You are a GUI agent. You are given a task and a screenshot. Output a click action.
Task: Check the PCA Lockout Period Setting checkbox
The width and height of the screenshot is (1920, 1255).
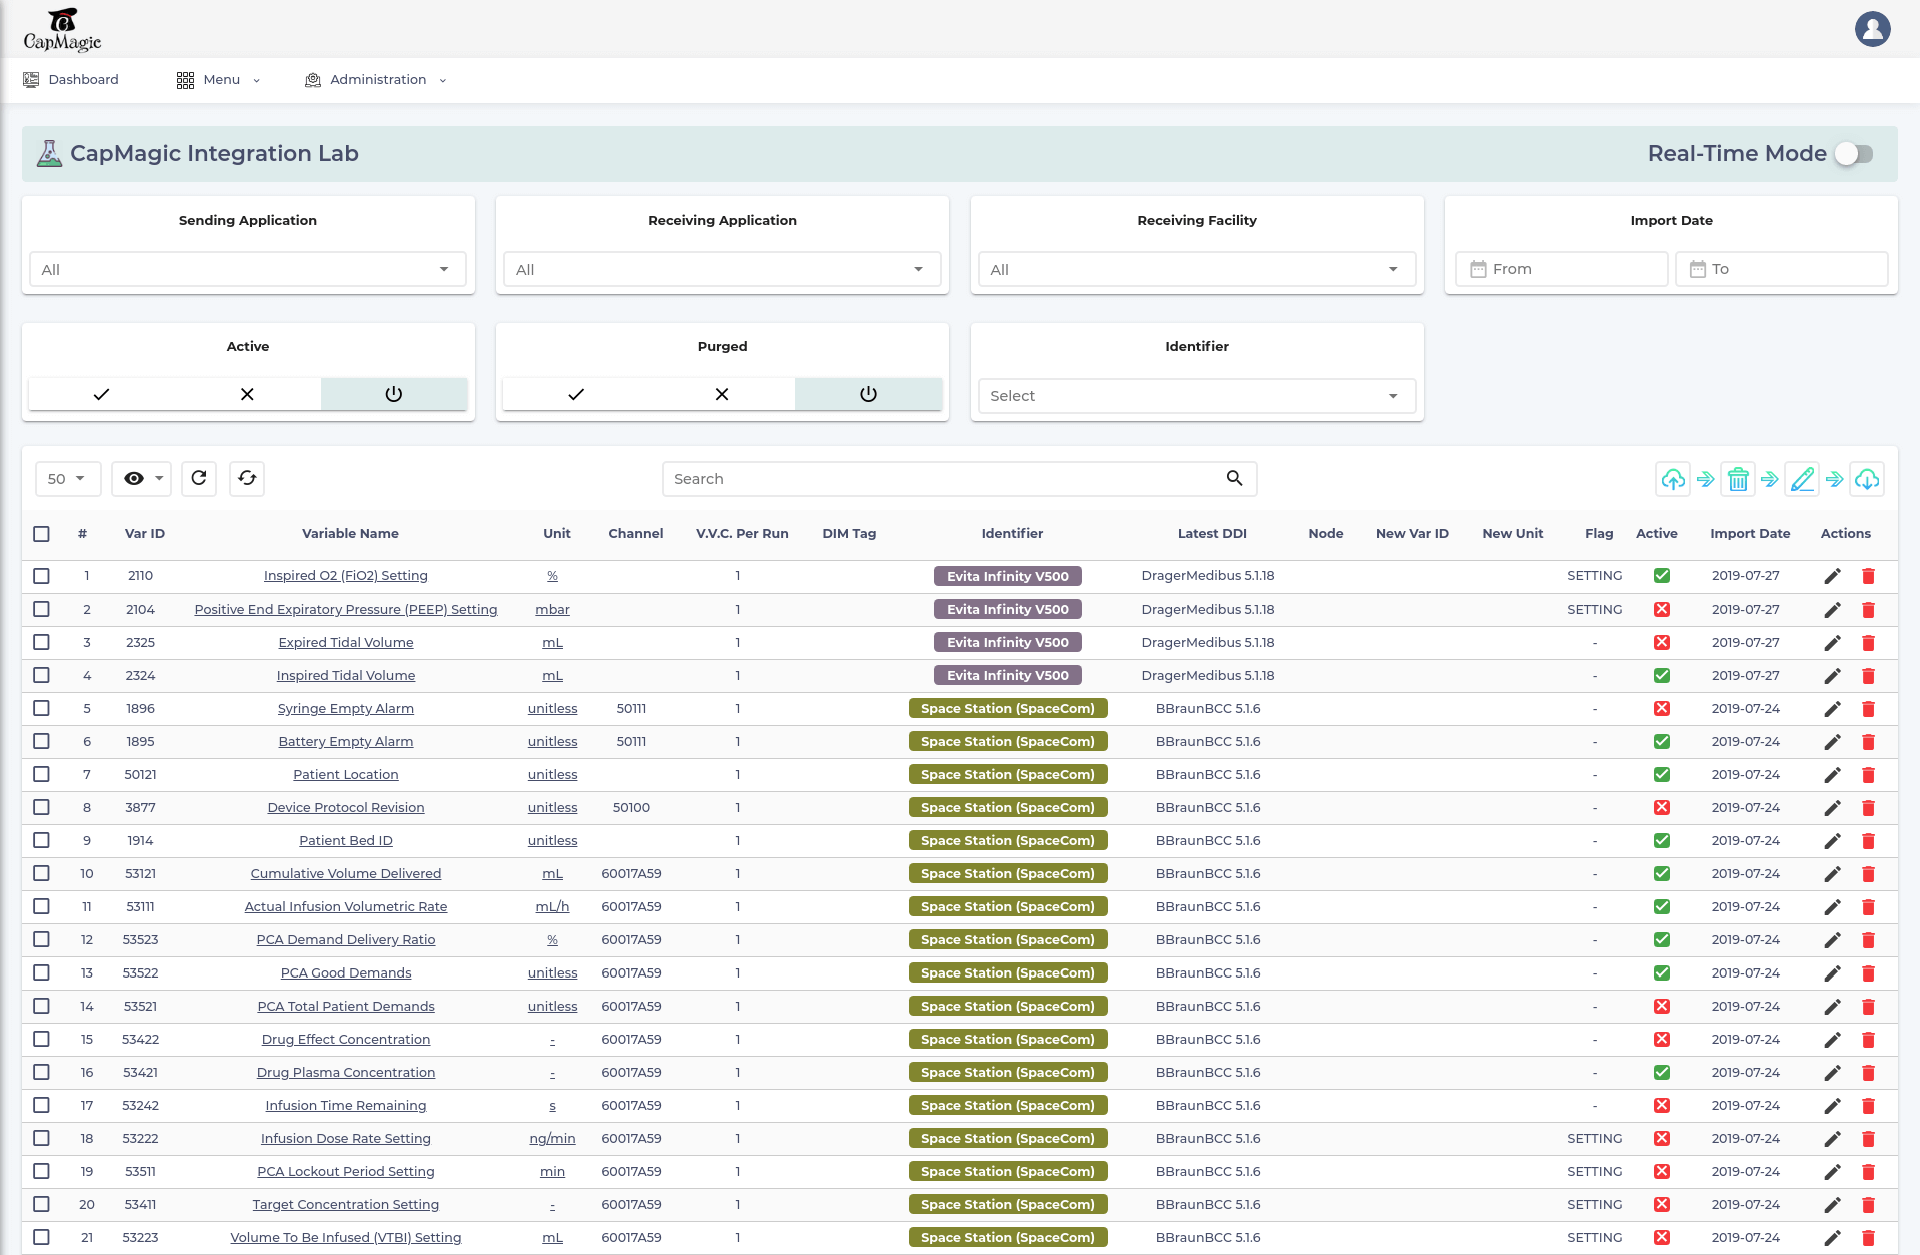point(41,1171)
